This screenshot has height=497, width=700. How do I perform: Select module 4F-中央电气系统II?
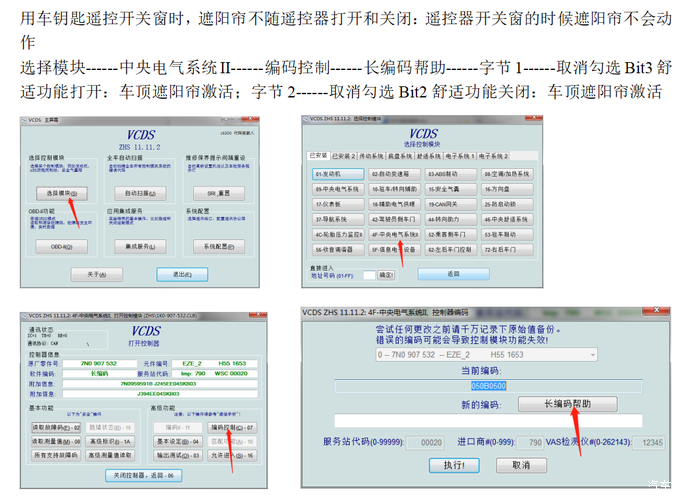394,235
